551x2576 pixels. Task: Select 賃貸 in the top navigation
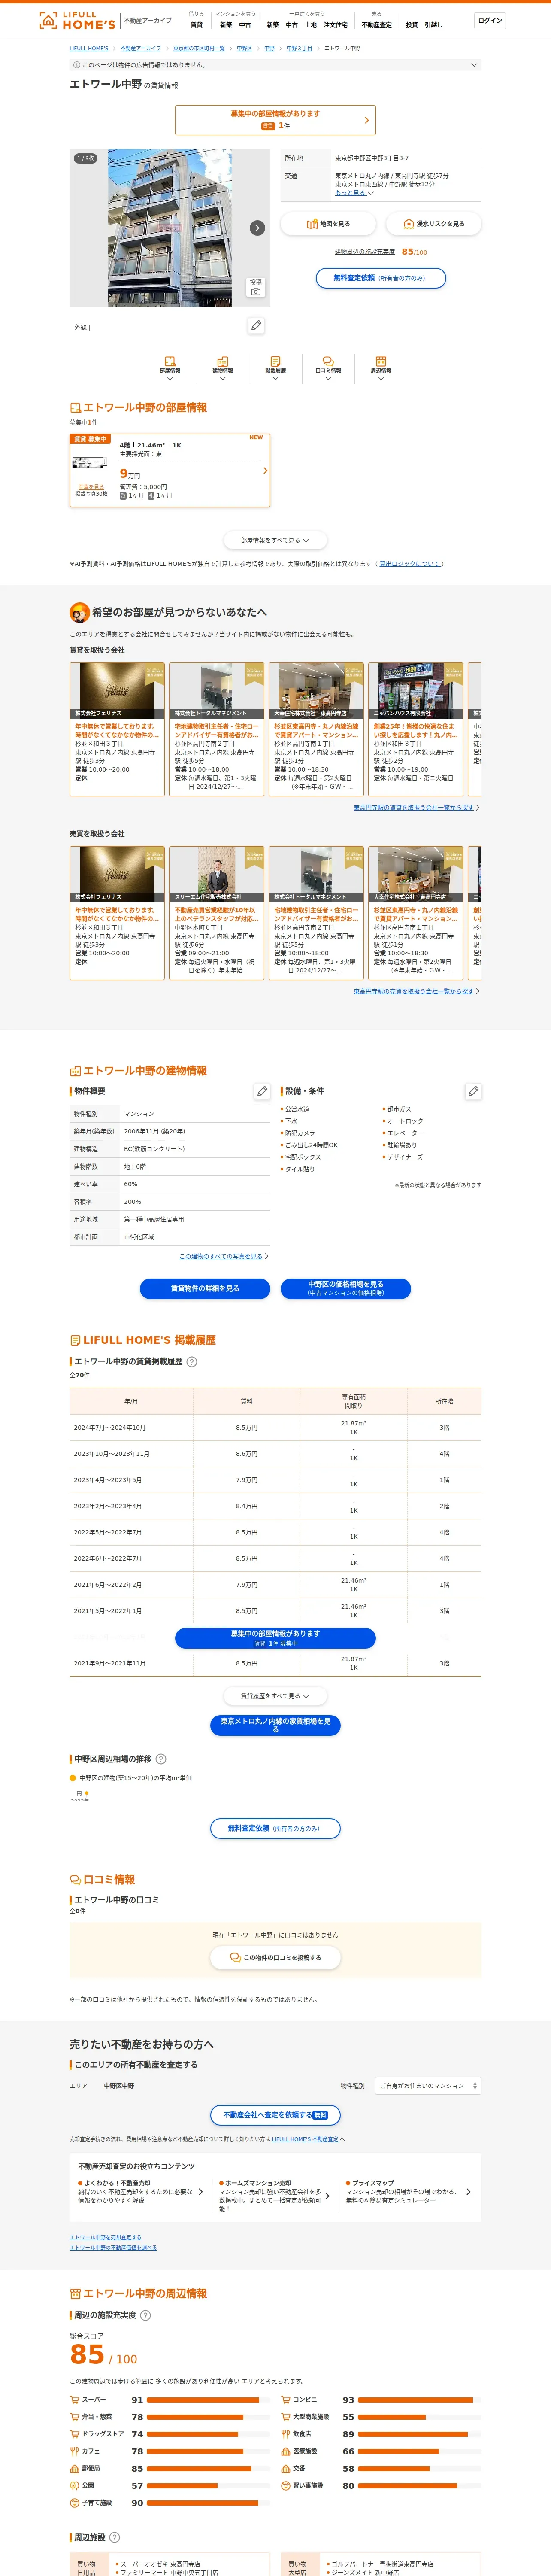pyautogui.click(x=196, y=25)
